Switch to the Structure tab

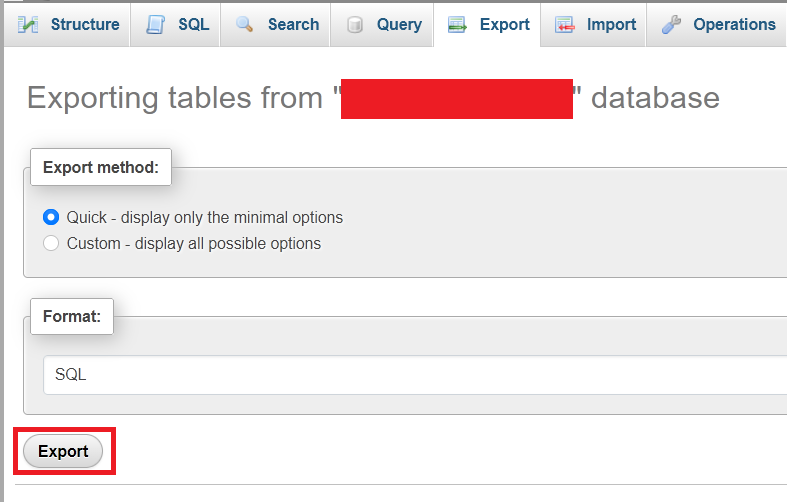click(x=84, y=24)
